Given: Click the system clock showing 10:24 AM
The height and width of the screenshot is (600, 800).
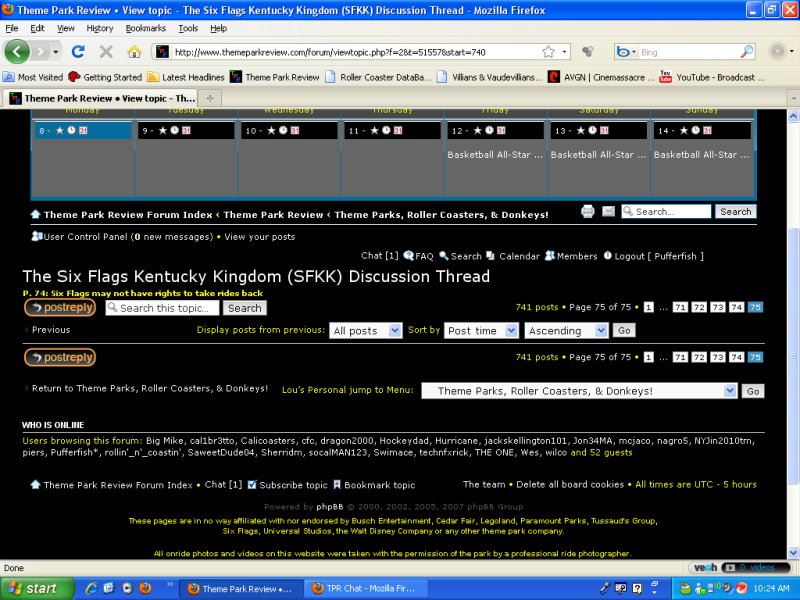Looking at the screenshot, I should 771,588.
